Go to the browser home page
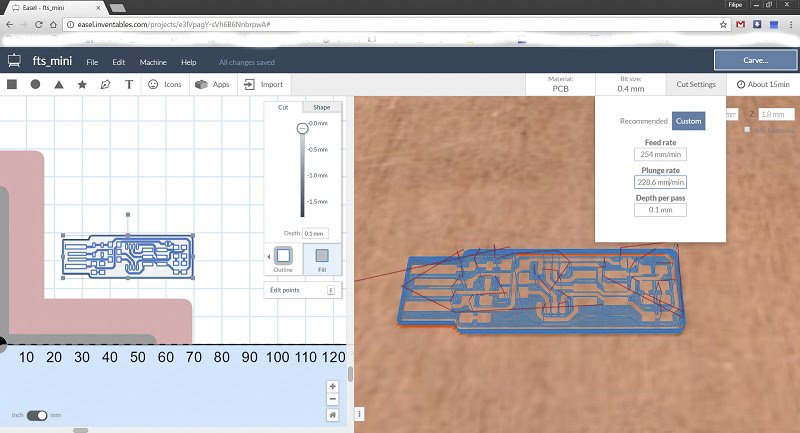Viewport: 800px width, 433px height. 53,24
